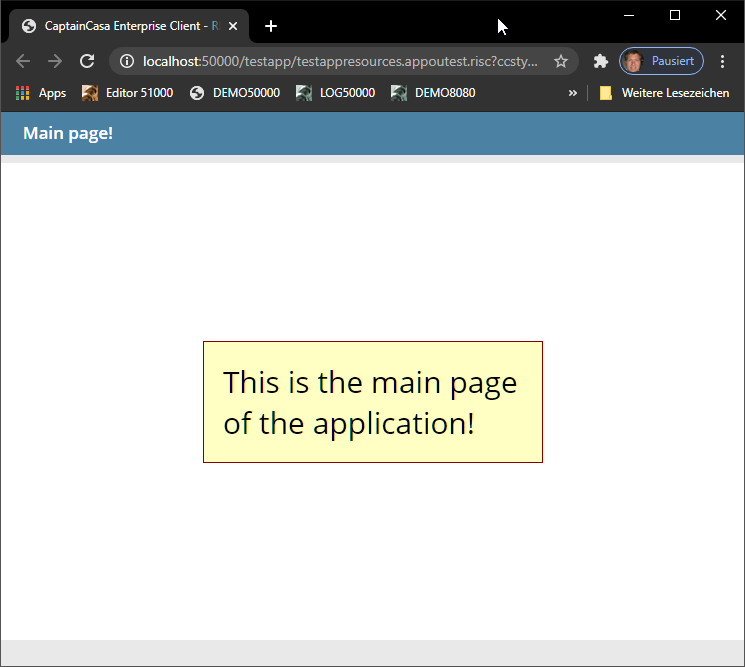Open the LOG50000 bookmark
Image resolution: width=745 pixels, height=667 pixels.
(335, 93)
